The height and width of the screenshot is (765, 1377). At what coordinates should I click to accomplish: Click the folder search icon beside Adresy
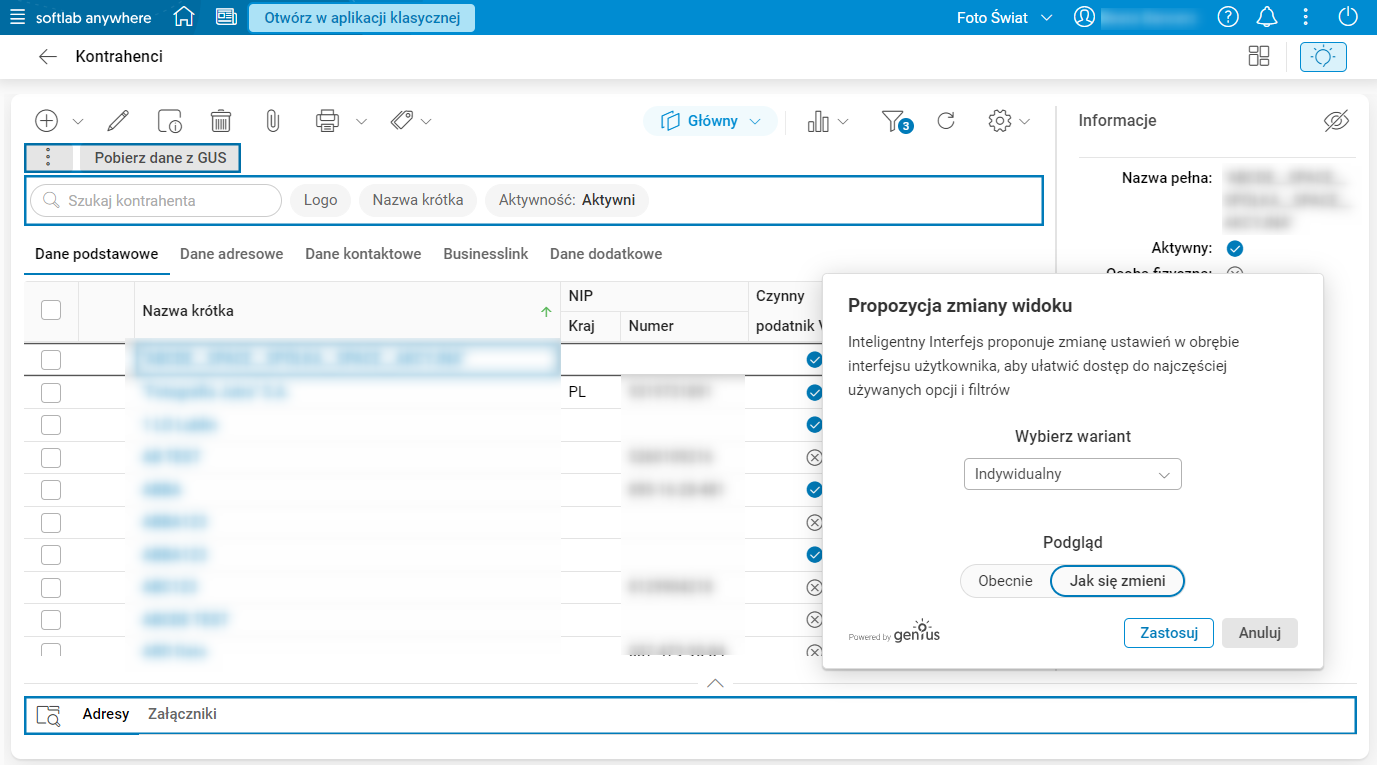pyautogui.click(x=48, y=715)
